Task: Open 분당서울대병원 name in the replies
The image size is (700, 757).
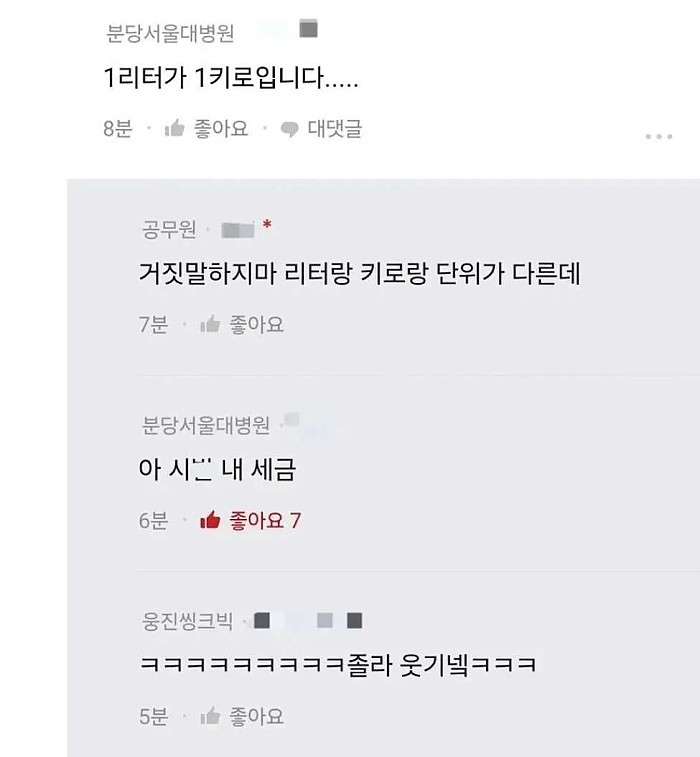Action: coord(206,425)
